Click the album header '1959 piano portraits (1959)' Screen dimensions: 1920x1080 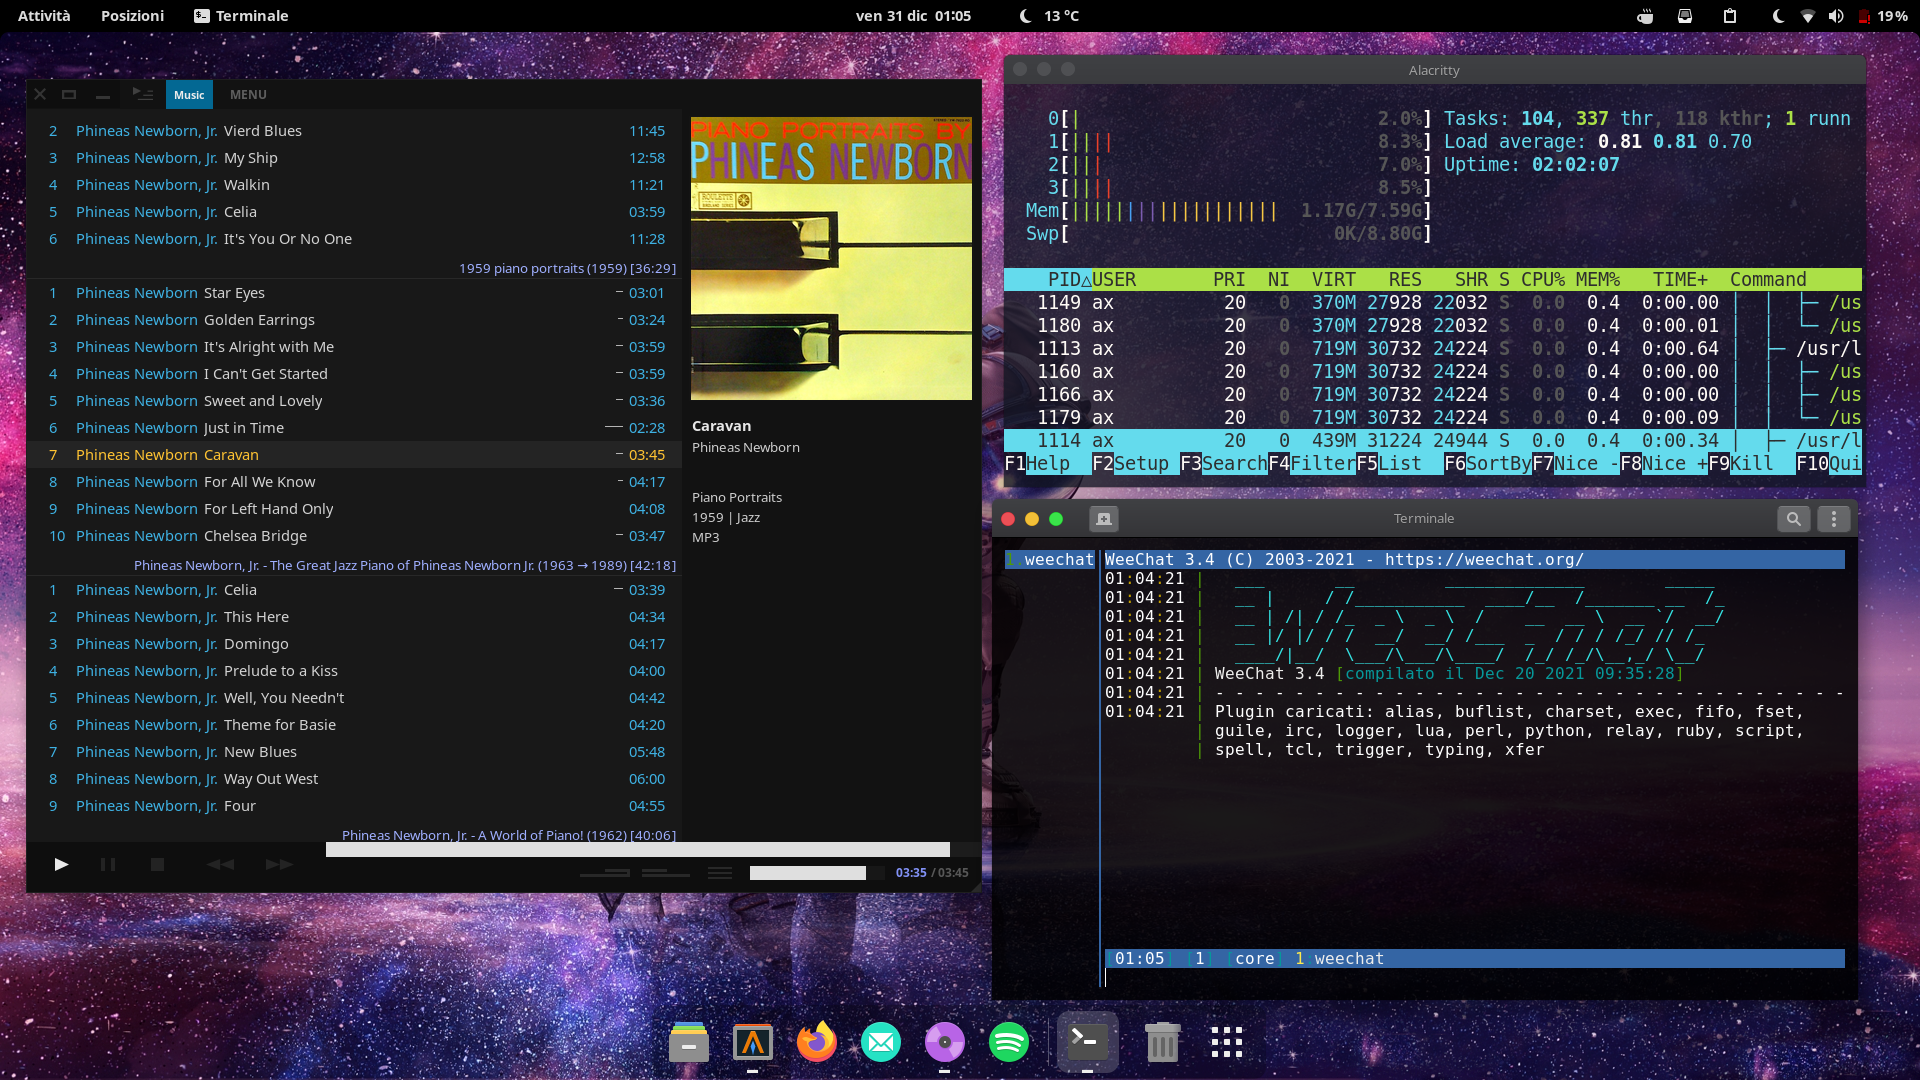pyautogui.click(x=567, y=268)
